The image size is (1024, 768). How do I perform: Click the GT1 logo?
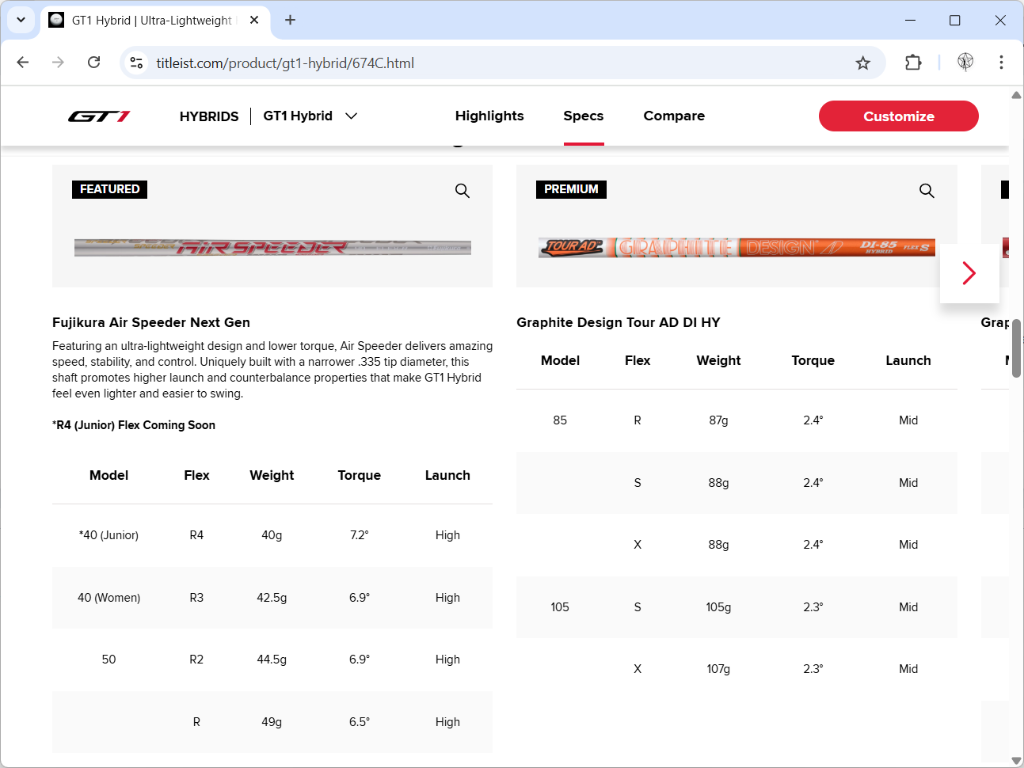point(99,116)
